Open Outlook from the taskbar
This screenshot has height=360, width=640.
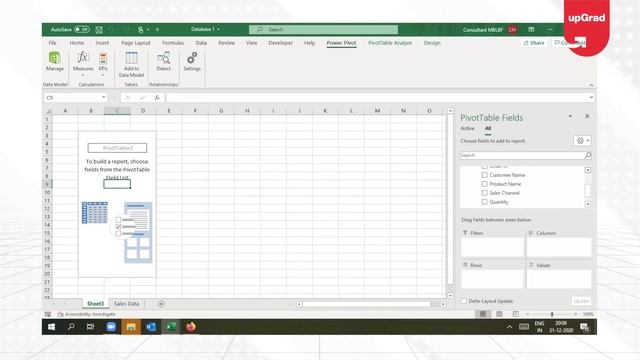pyautogui.click(x=151, y=327)
